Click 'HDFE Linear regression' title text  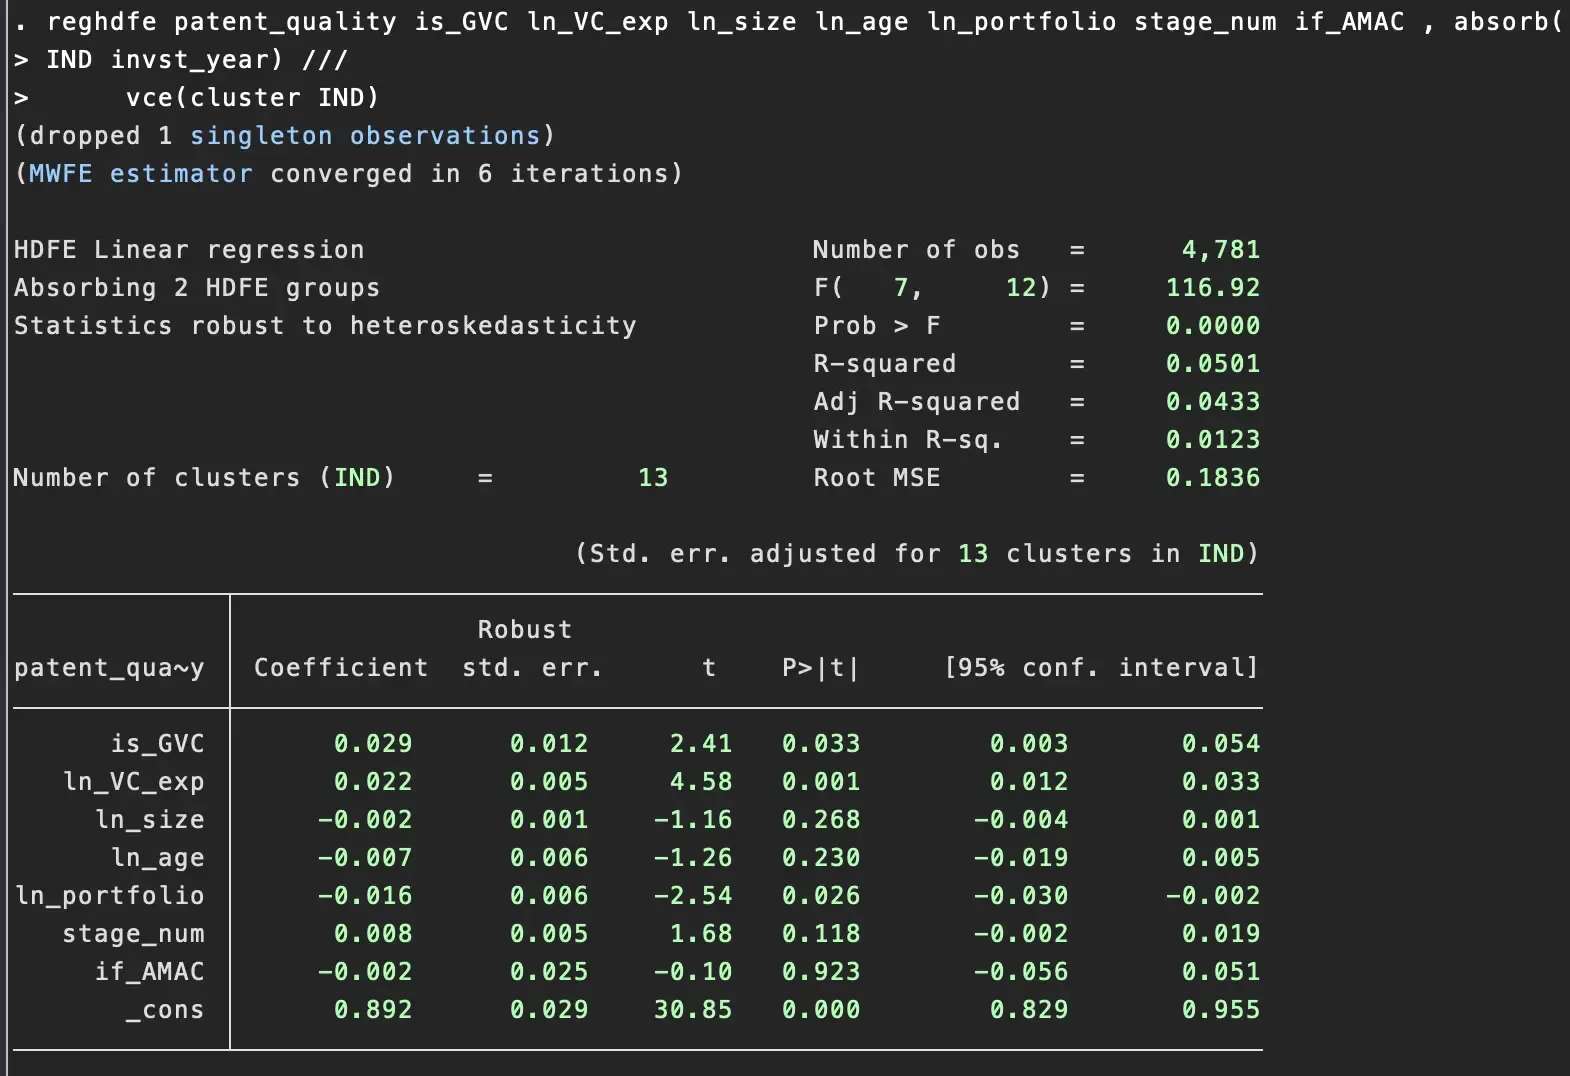tap(189, 250)
